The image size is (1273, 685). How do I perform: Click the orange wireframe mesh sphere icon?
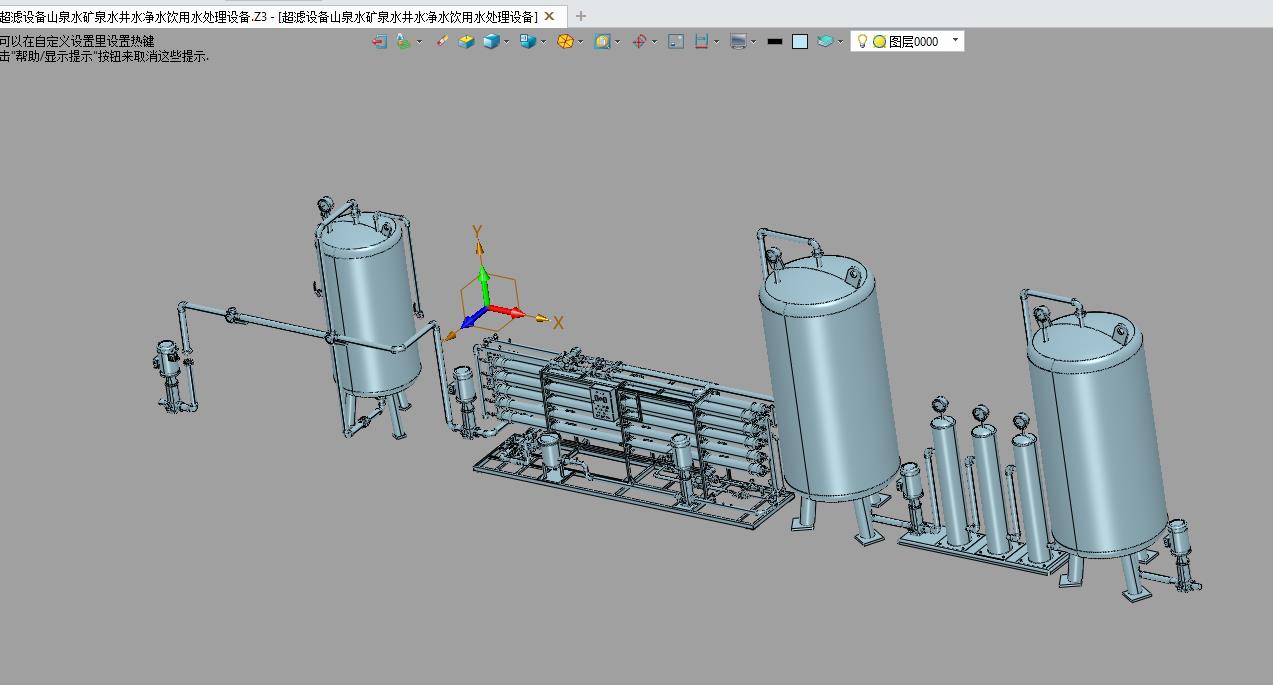point(565,41)
